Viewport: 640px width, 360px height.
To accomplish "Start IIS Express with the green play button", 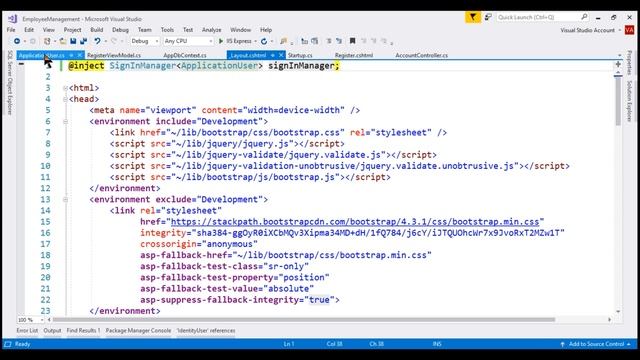I will pos(221,41).
